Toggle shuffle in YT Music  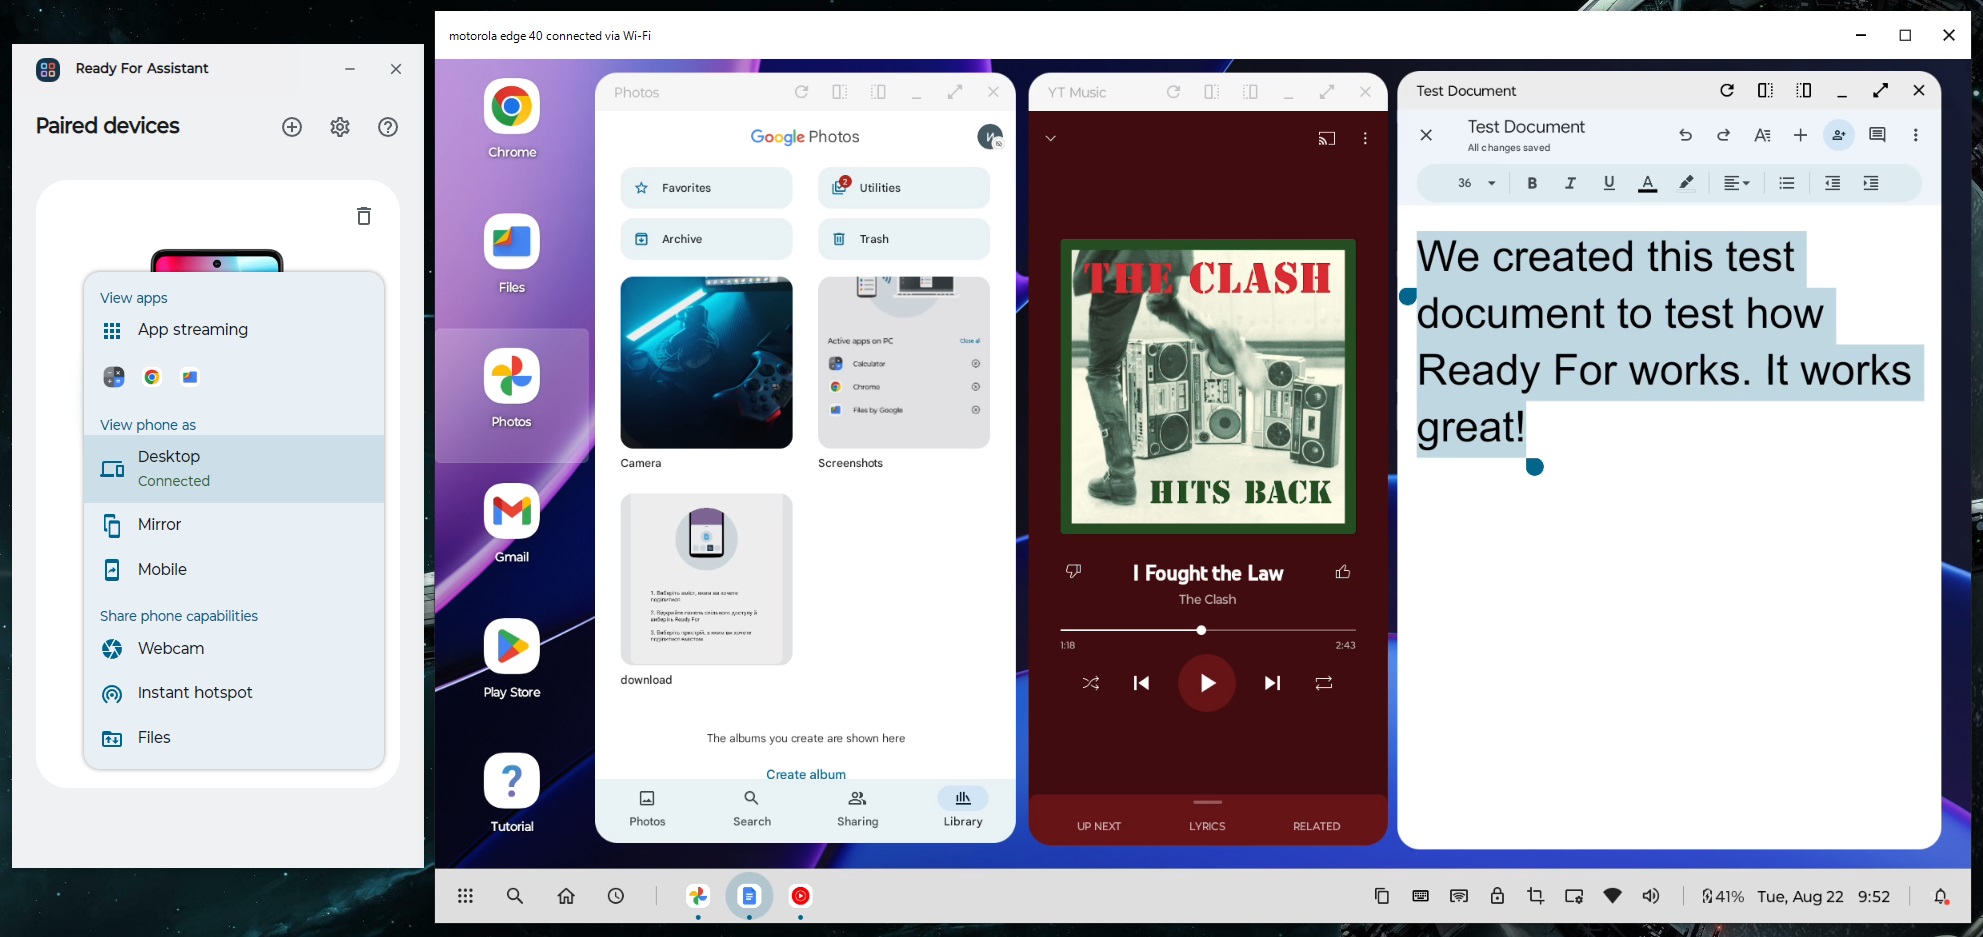point(1091,683)
